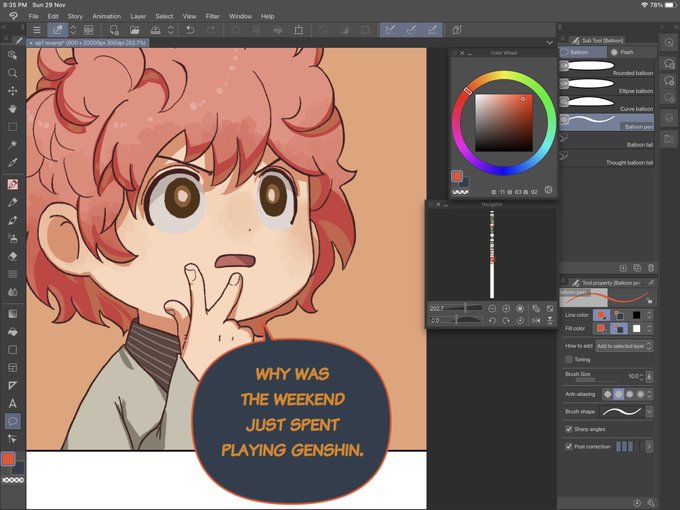Open Brush Size dynamics button
The height and width of the screenshot is (510, 680).
649,376
